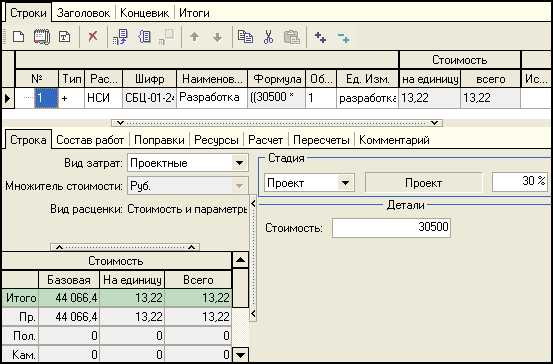Click the blue braces group icon

(144, 36)
